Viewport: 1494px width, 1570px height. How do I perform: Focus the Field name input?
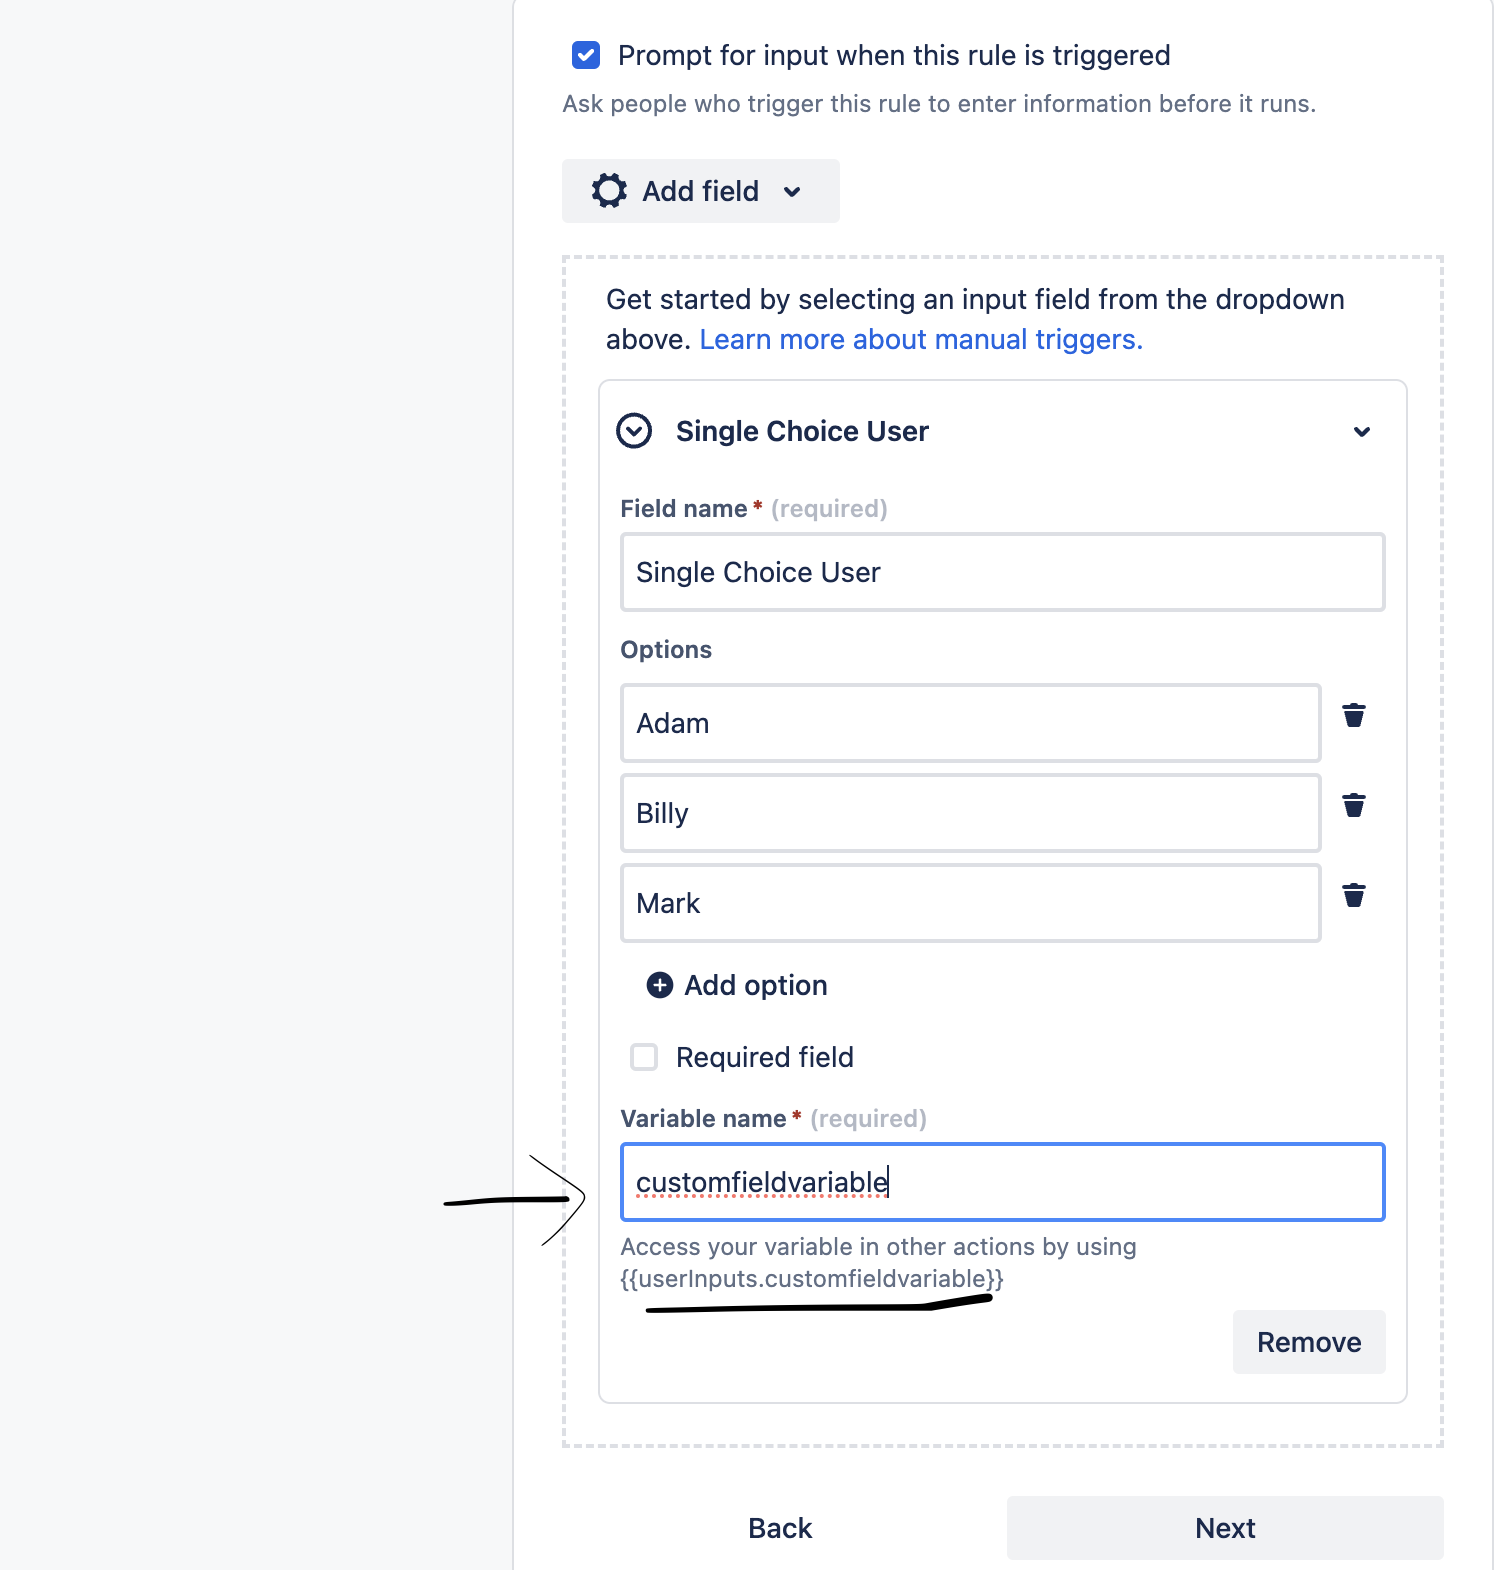click(1002, 572)
